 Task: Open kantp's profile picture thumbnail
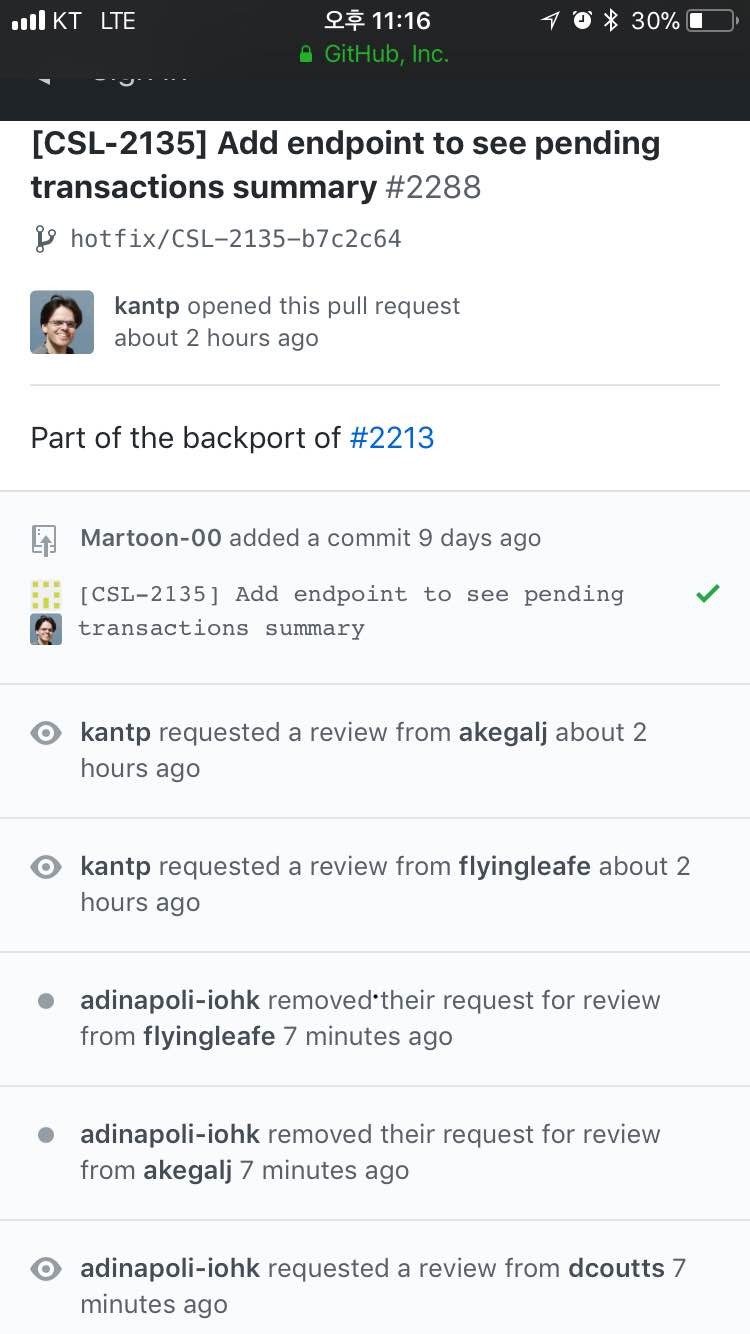pos(62,322)
